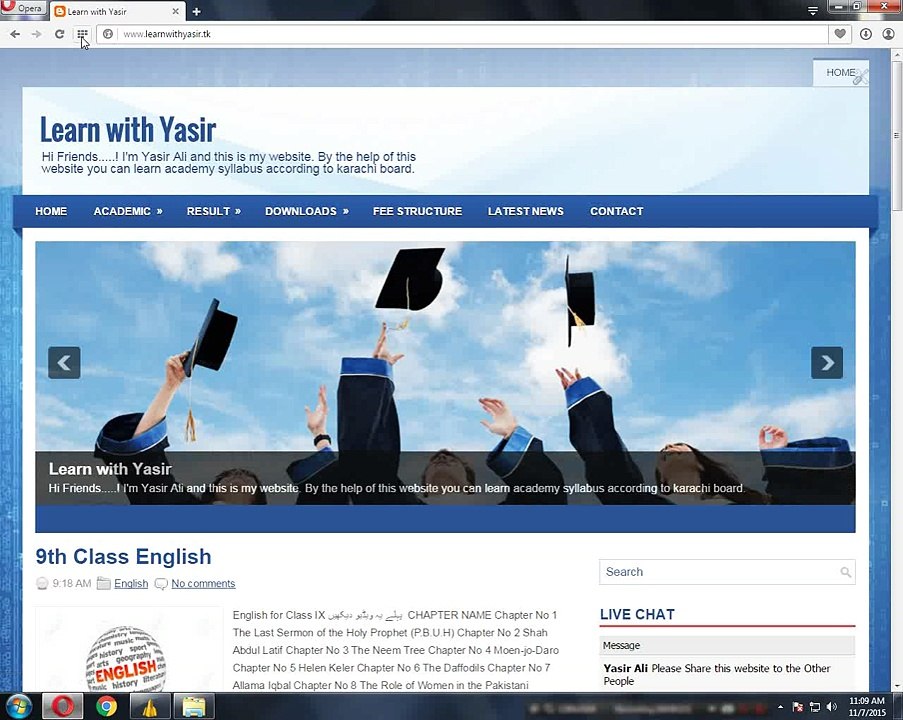This screenshot has height=720, width=903.
Task: Click the folder icon beside English label
Action: [x=104, y=583]
